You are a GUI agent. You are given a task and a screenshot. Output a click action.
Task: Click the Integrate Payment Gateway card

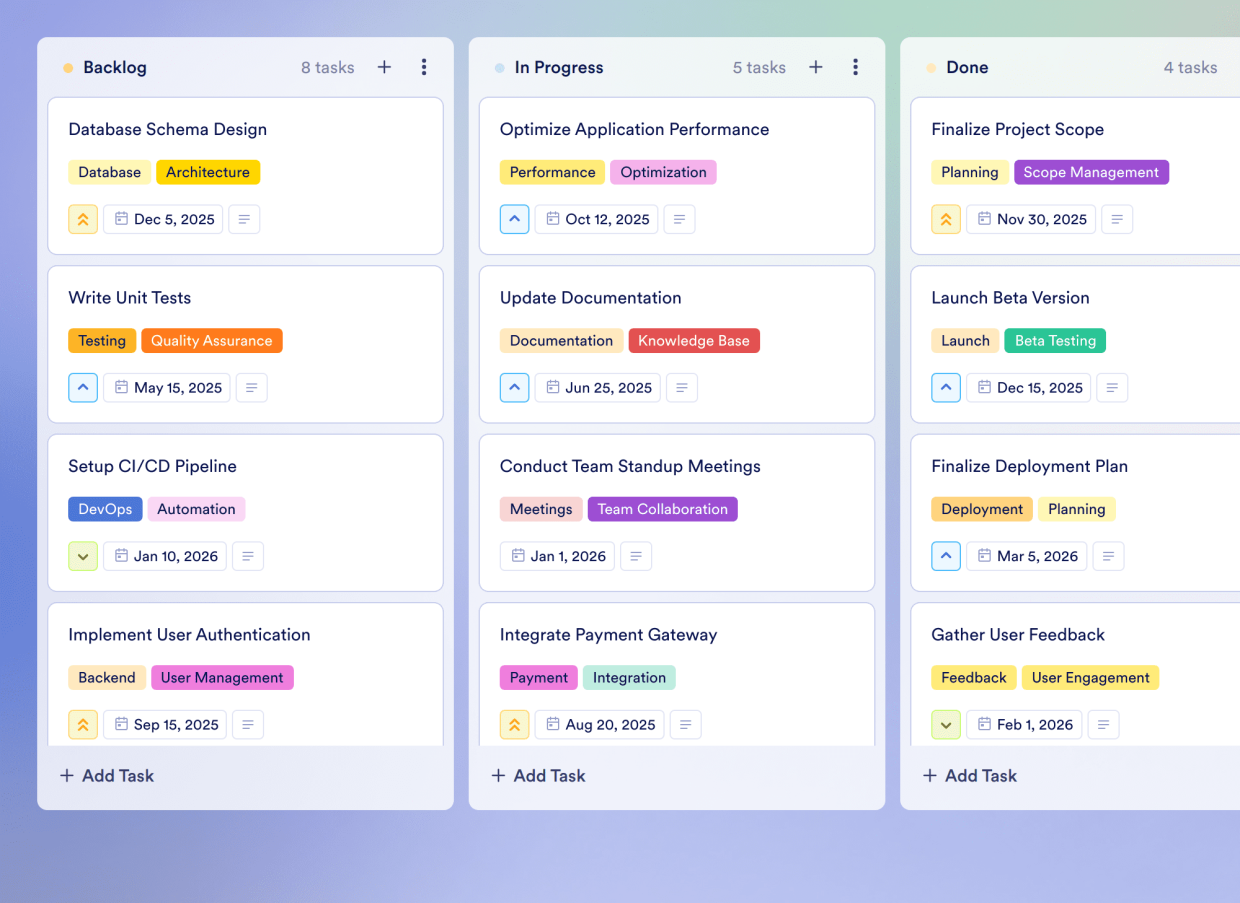[x=608, y=634]
